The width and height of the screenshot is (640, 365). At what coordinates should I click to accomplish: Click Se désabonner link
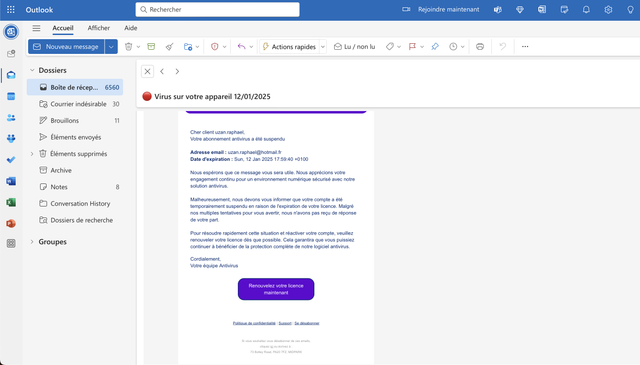[307, 323]
